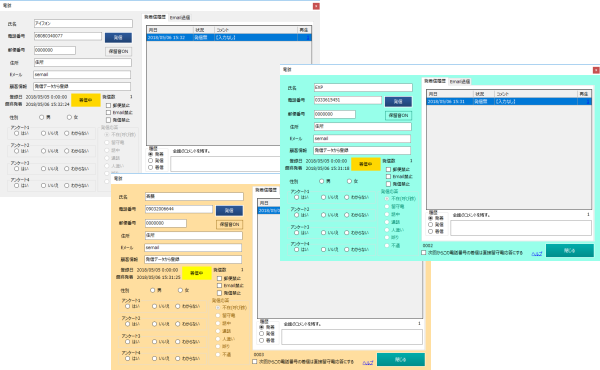Open 発着信履歴 tab in gray window
The width and height of the screenshot is (600, 370).
155,17
